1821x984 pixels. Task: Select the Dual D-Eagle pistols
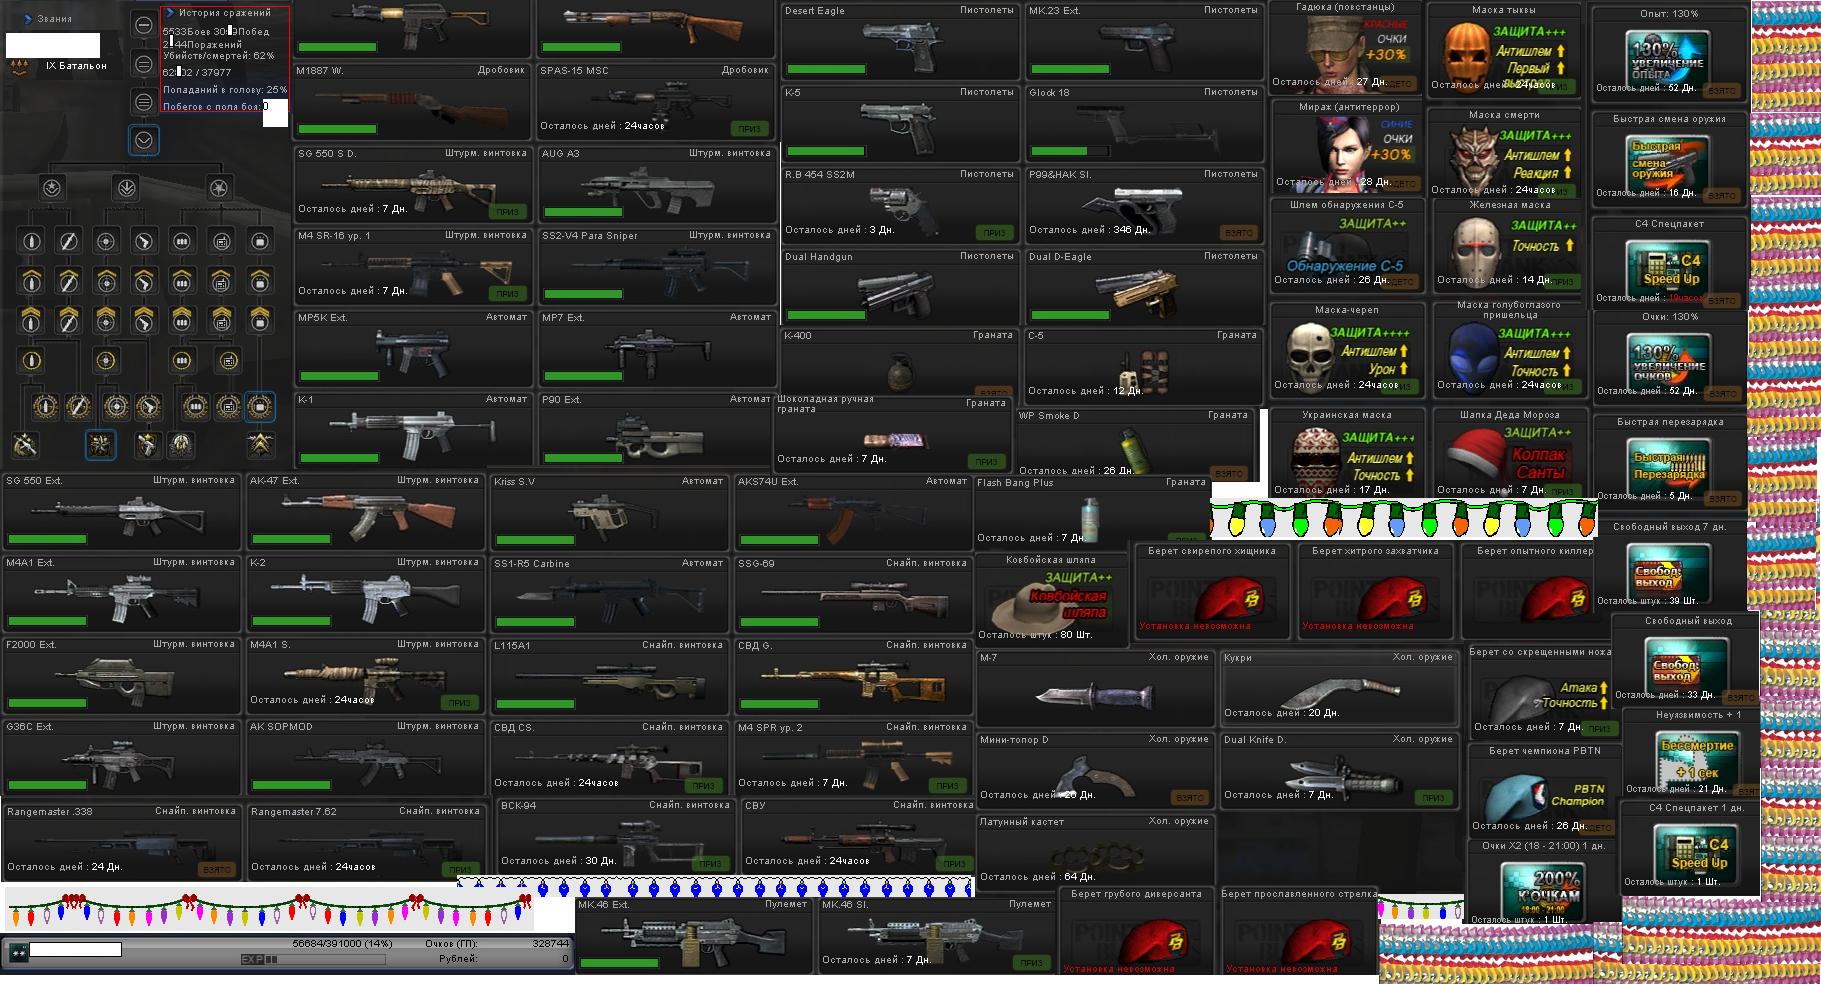coord(1144,287)
